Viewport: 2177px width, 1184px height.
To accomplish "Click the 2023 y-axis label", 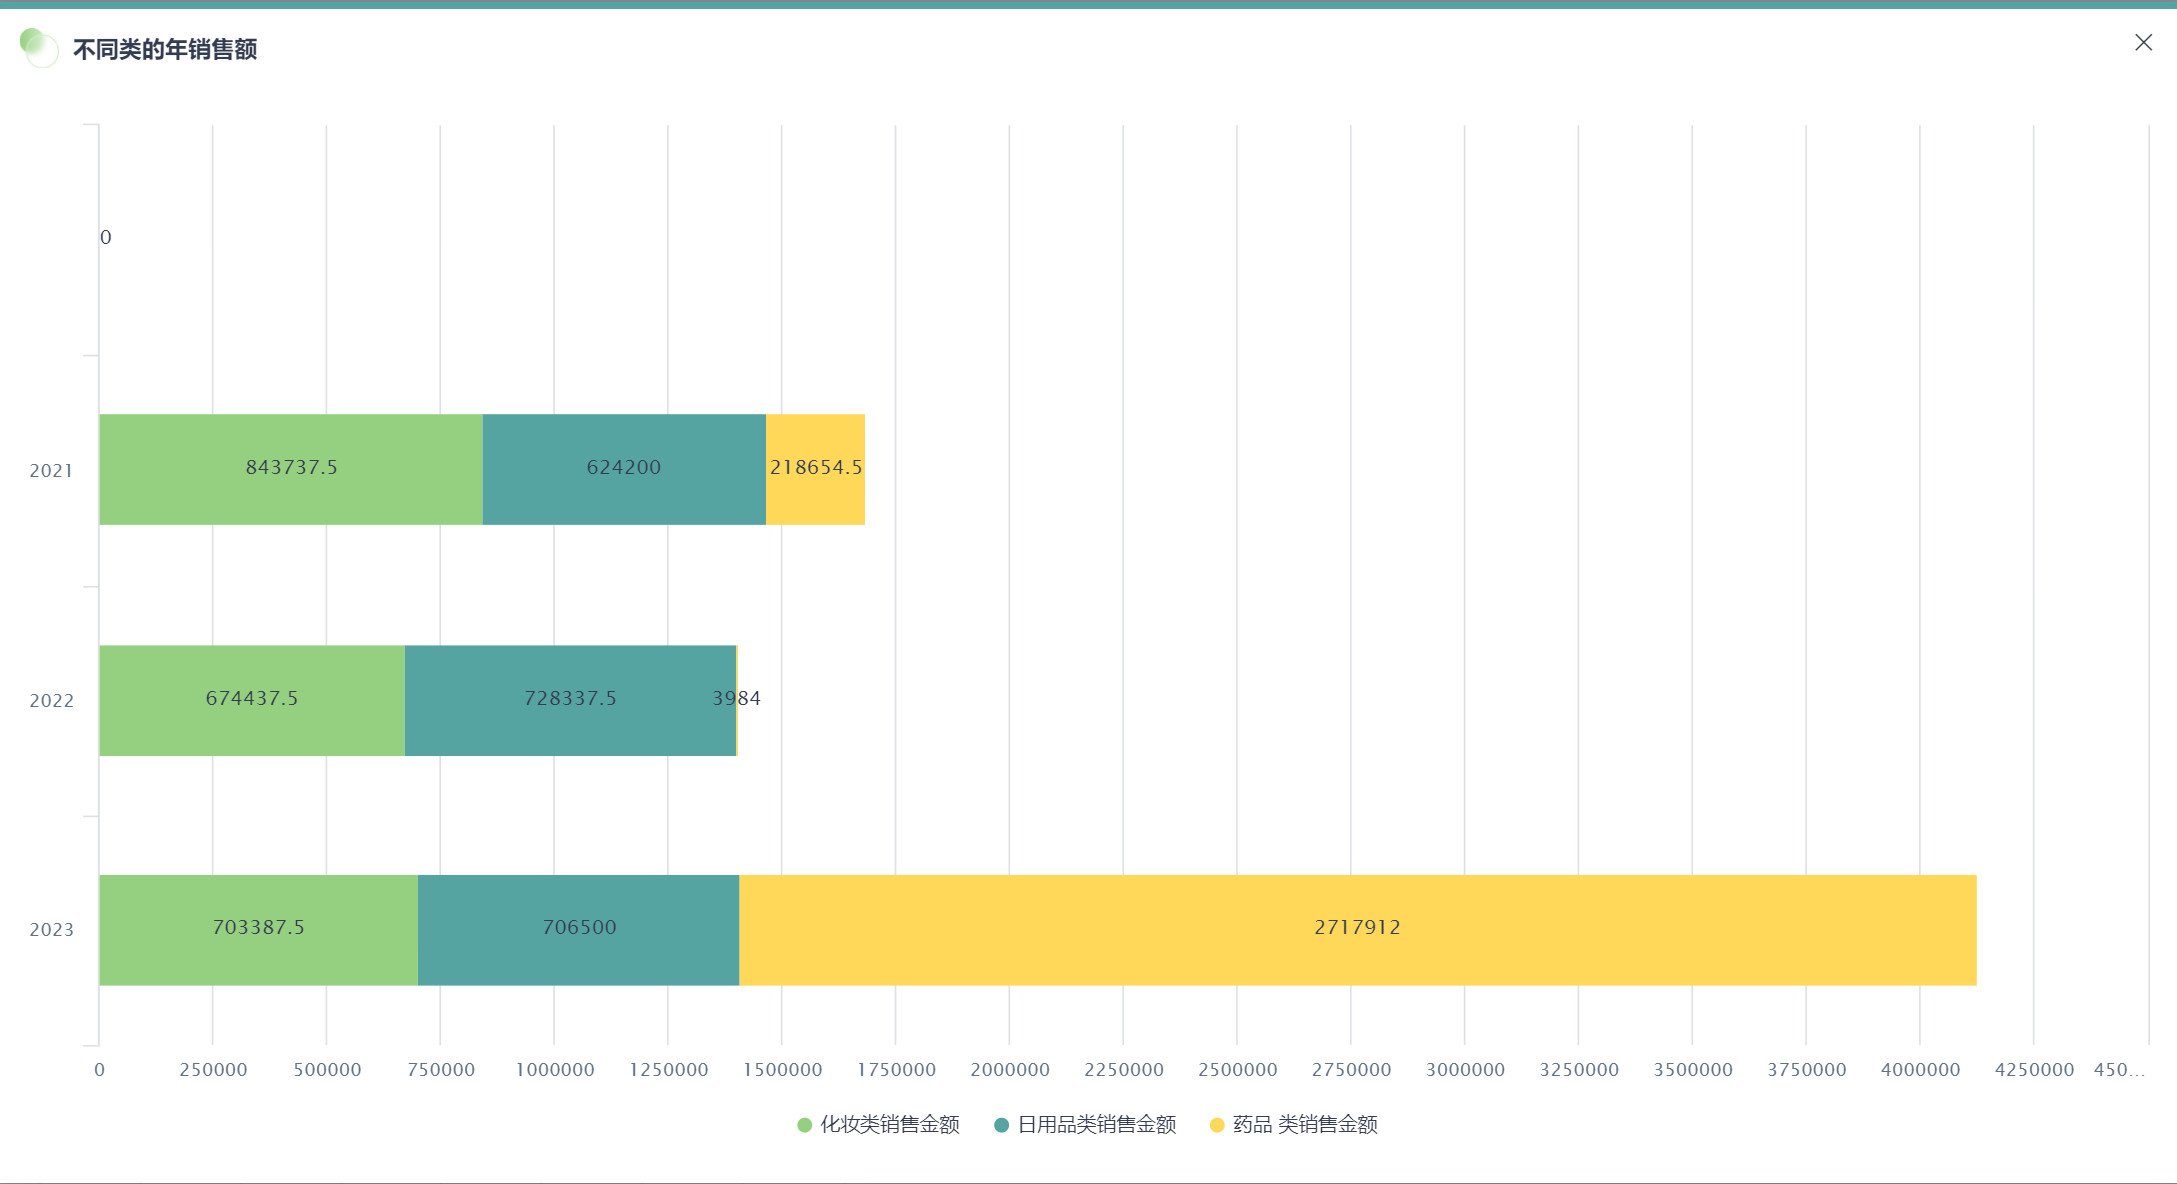I will pyautogui.click(x=51, y=929).
